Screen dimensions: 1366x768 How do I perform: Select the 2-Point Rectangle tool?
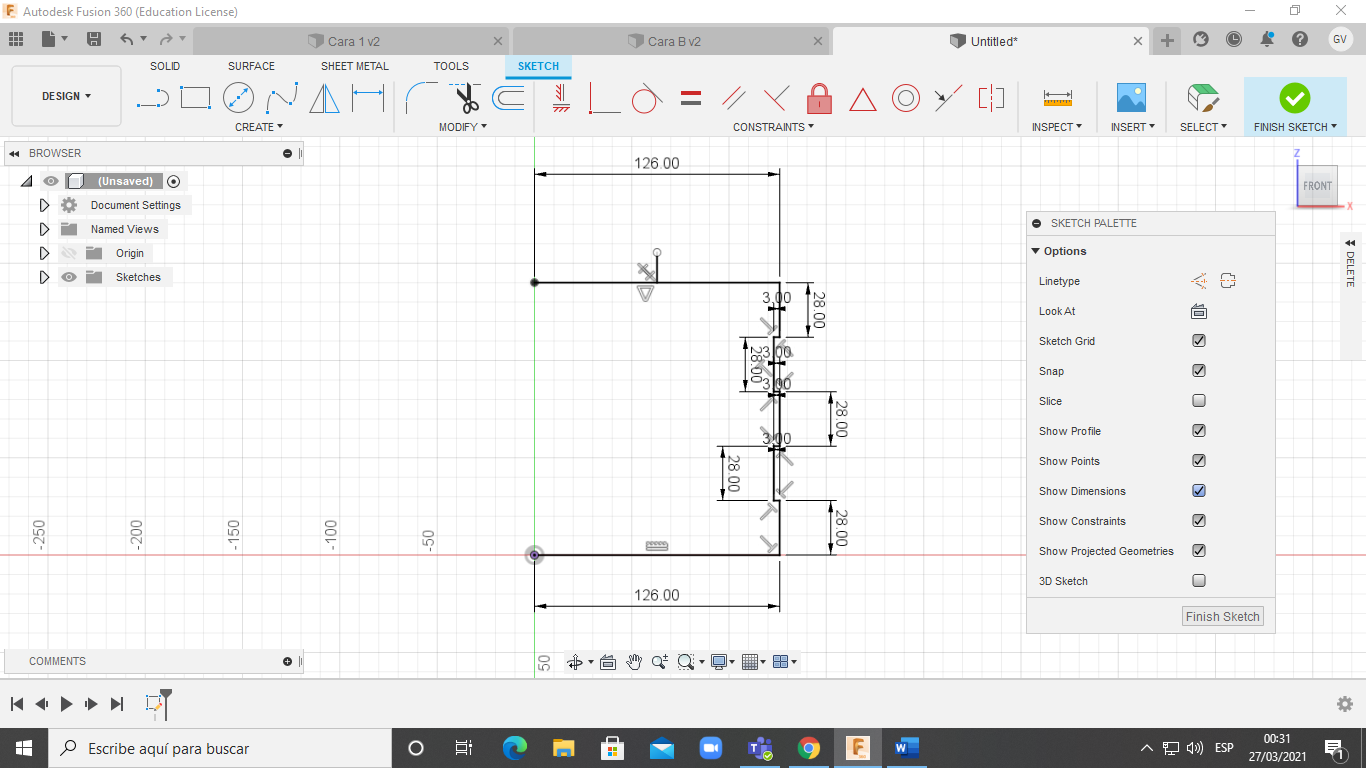tap(195, 98)
